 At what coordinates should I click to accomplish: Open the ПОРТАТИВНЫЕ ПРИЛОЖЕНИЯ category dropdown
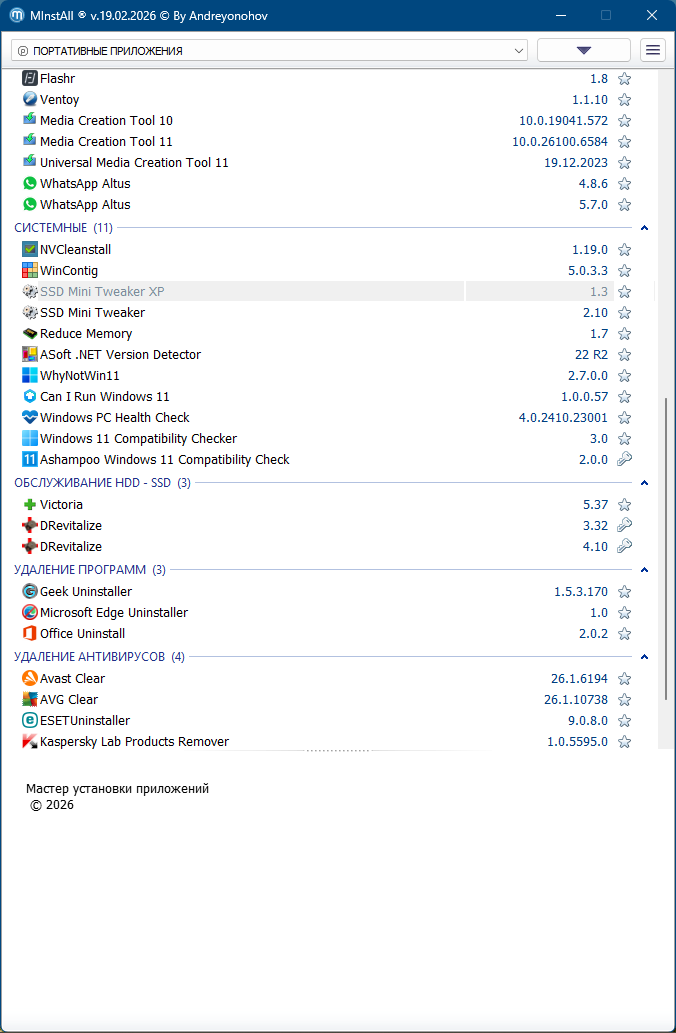(270, 50)
